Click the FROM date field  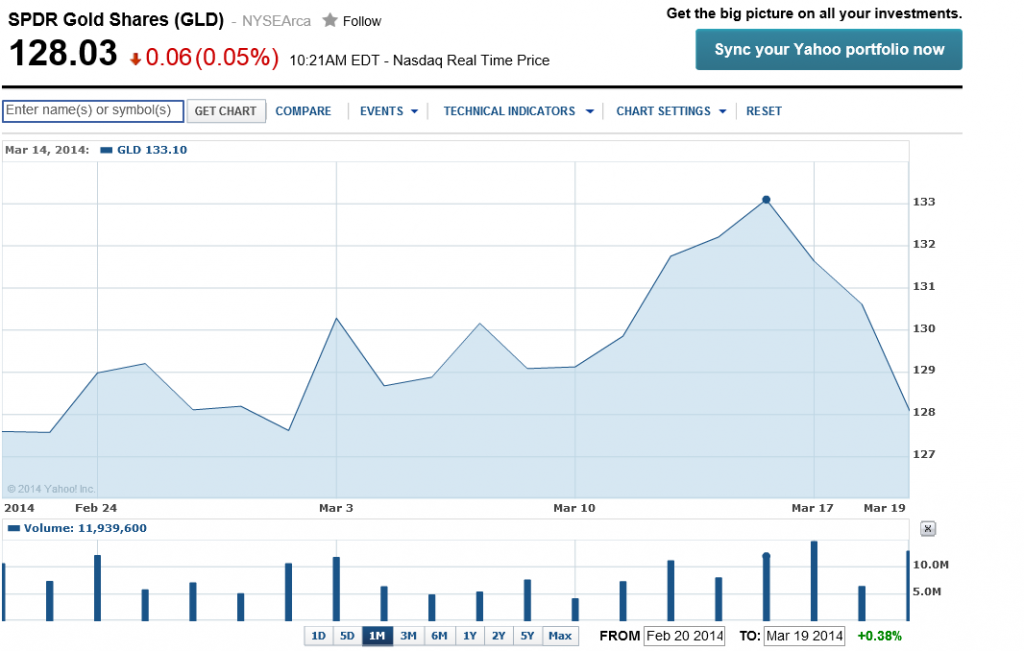tap(684, 636)
